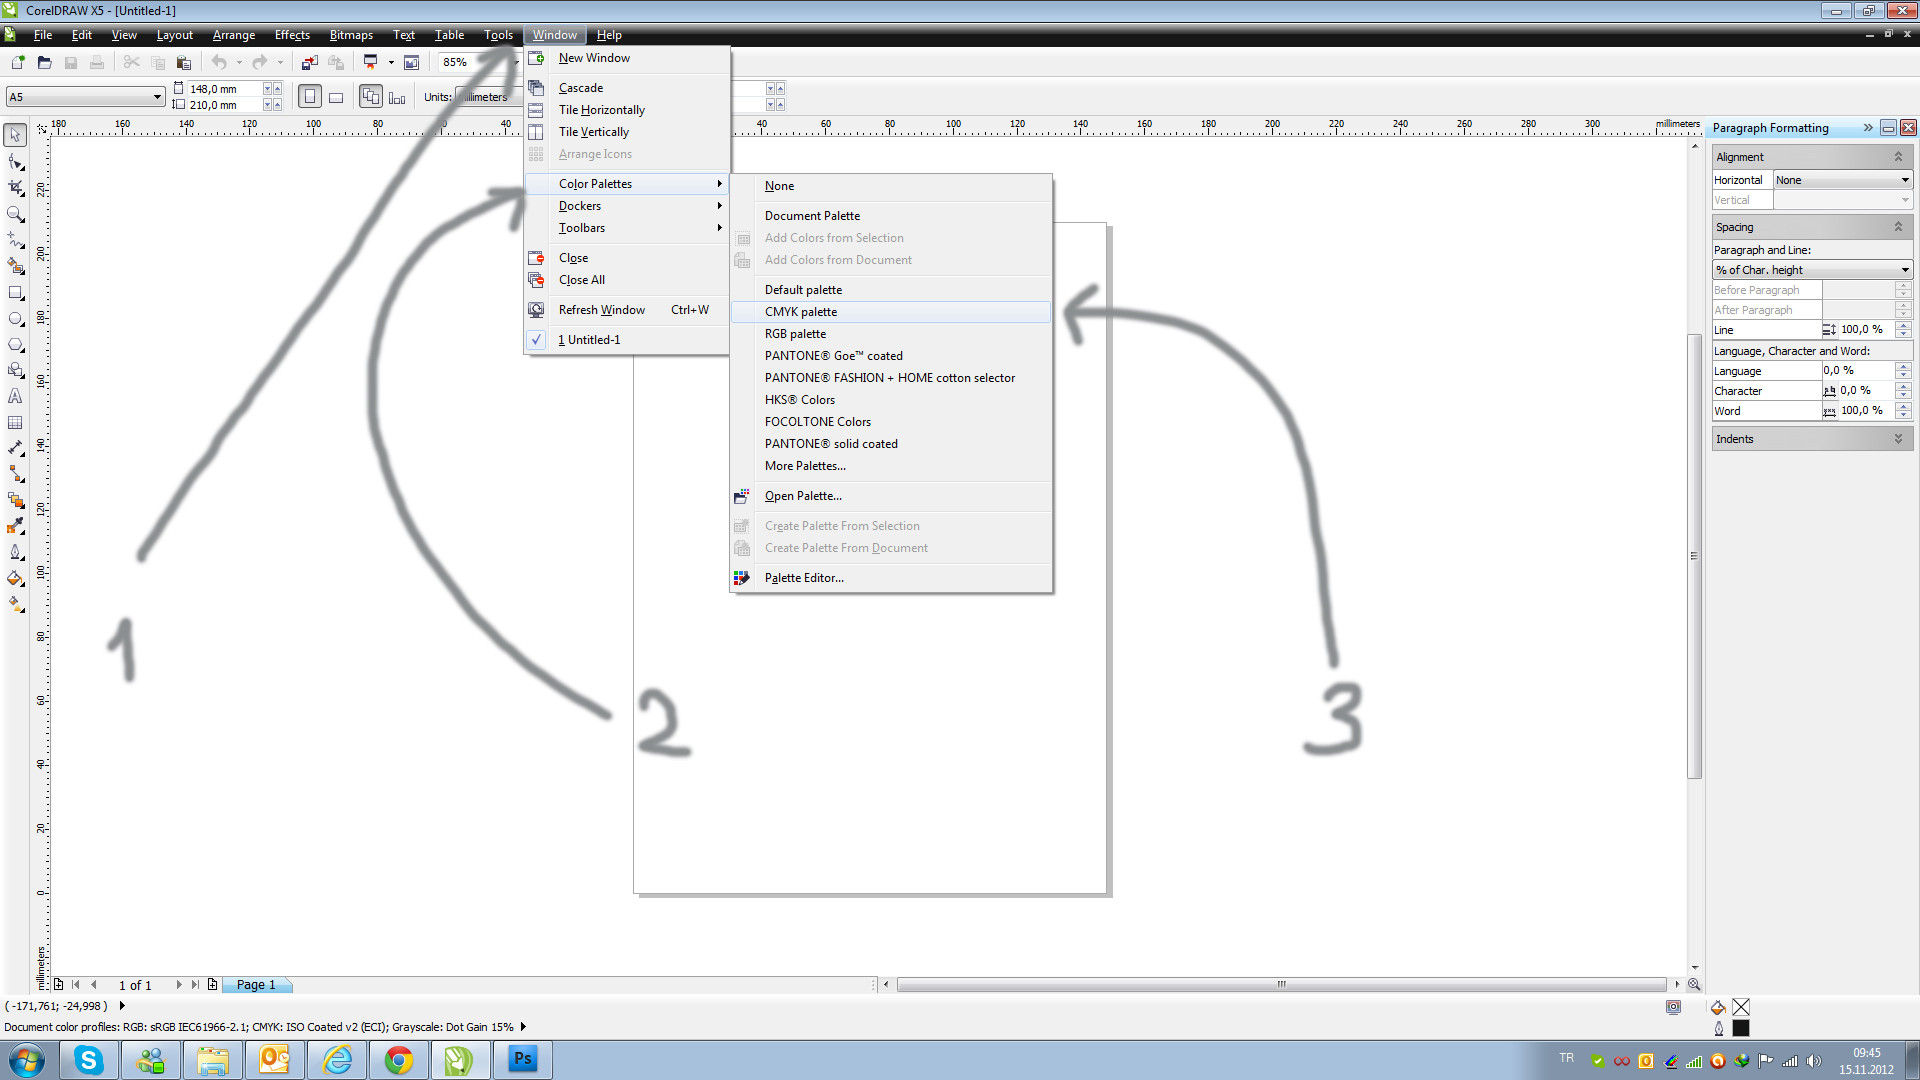
Task: Click the Page 1 tab
Action: (x=256, y=985)
